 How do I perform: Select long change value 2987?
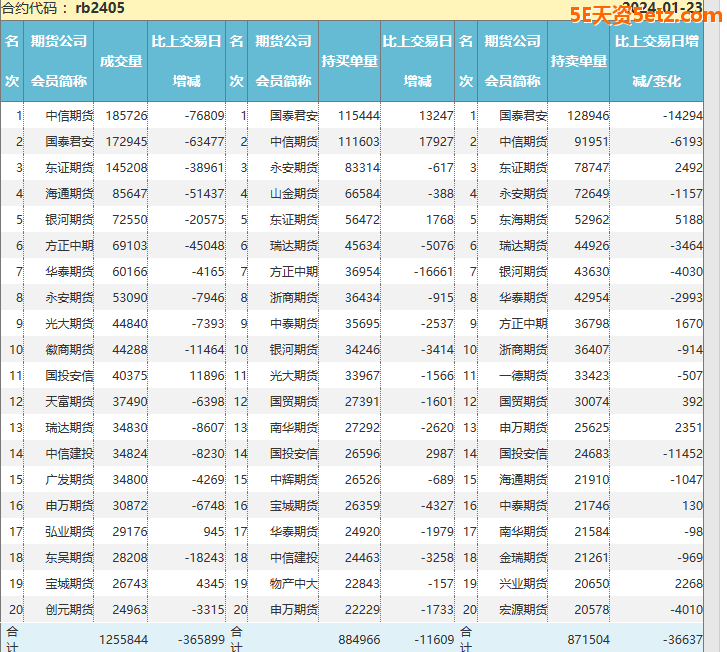440,453
